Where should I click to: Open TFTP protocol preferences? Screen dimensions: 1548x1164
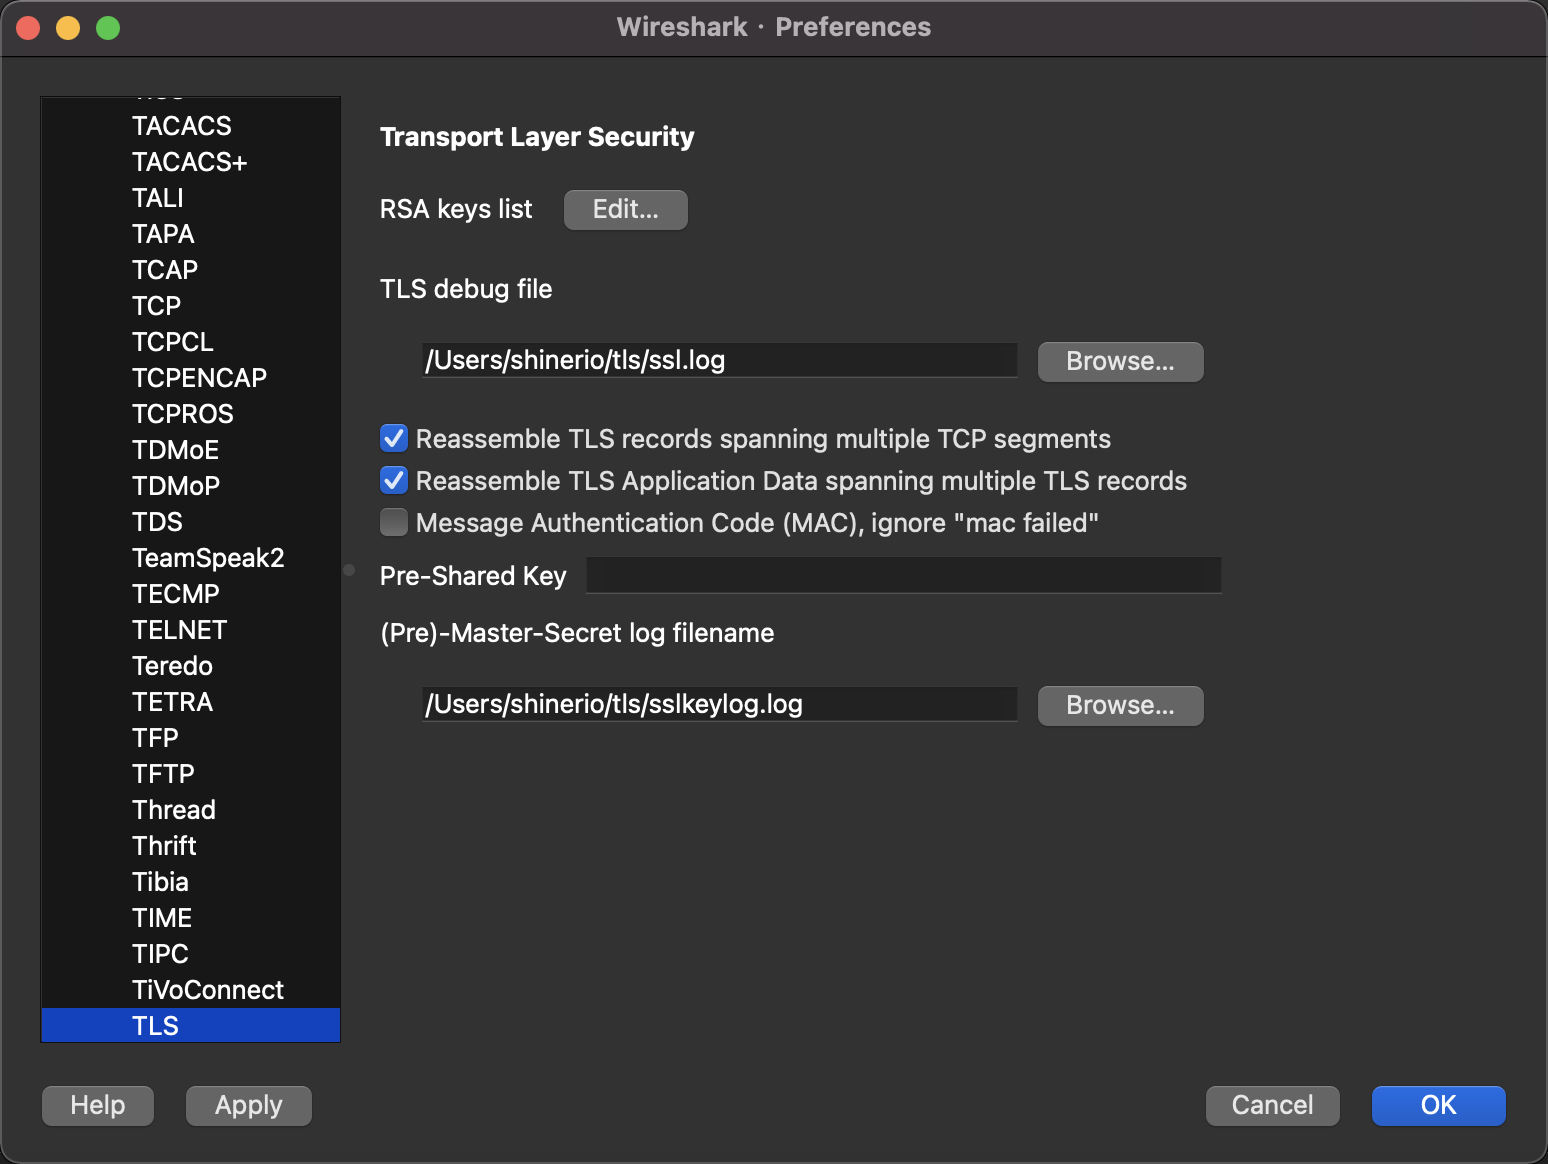163,774
